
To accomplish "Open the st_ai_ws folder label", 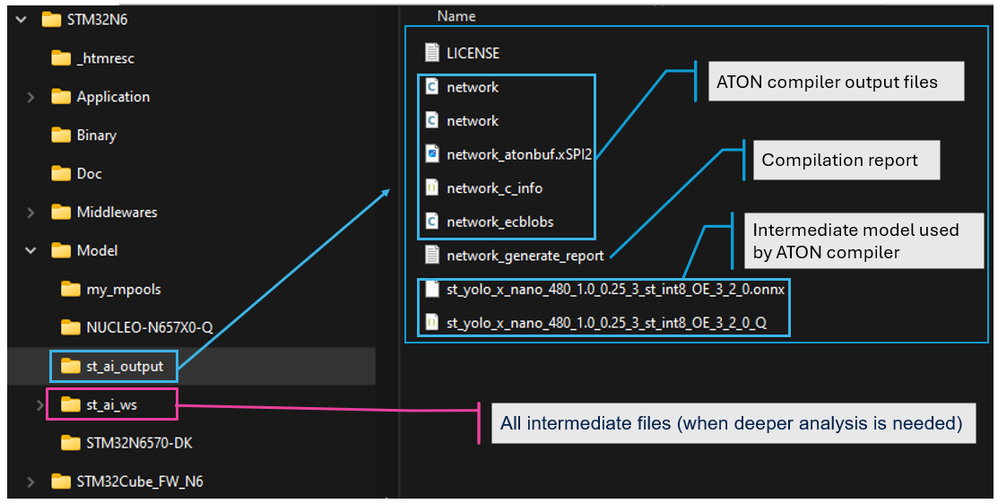I will pyautogui.click(x=111, y=405).
